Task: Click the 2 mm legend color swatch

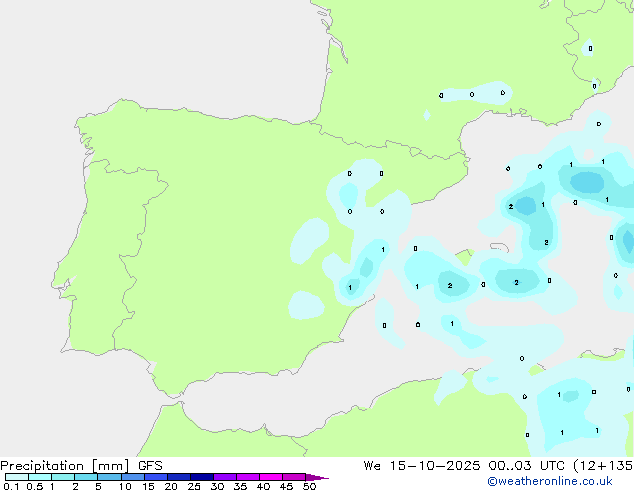Action: [x=86, y=477]
